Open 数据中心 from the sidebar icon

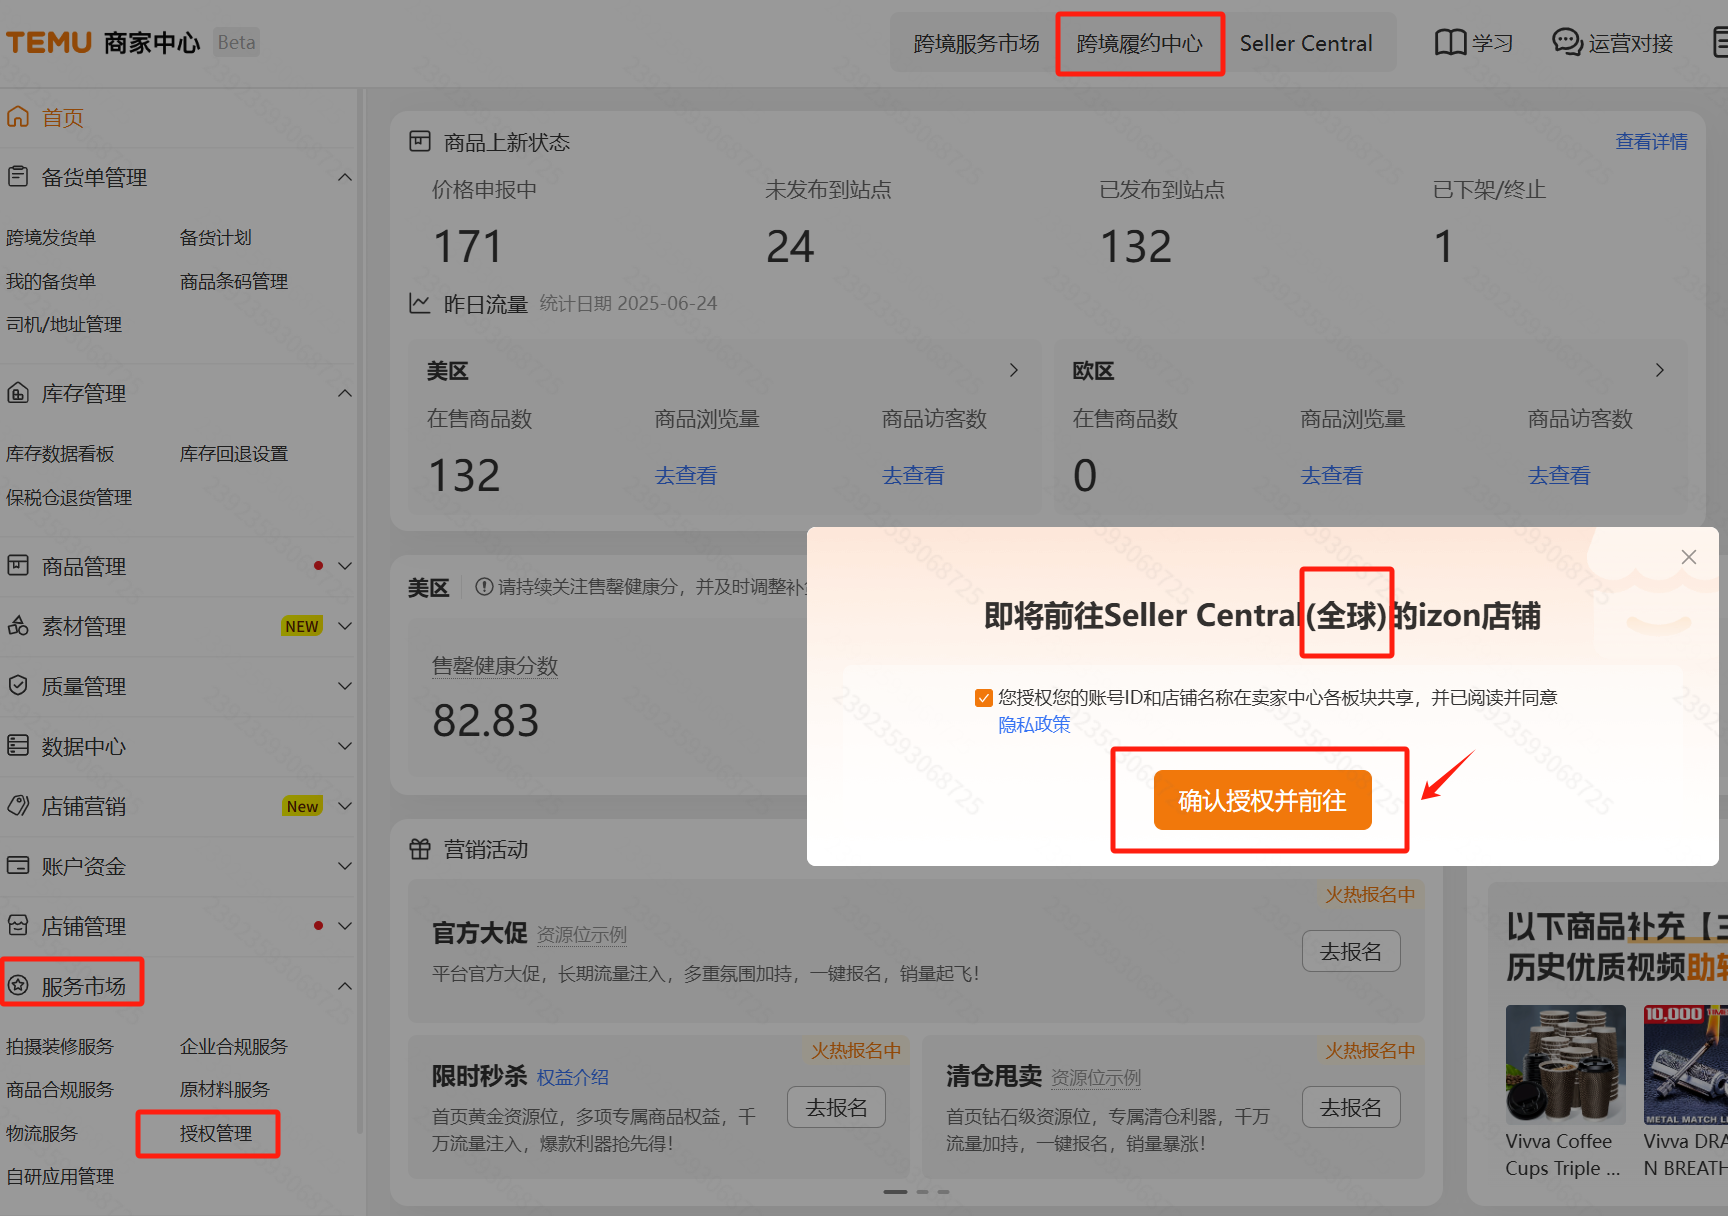(17, 746)
